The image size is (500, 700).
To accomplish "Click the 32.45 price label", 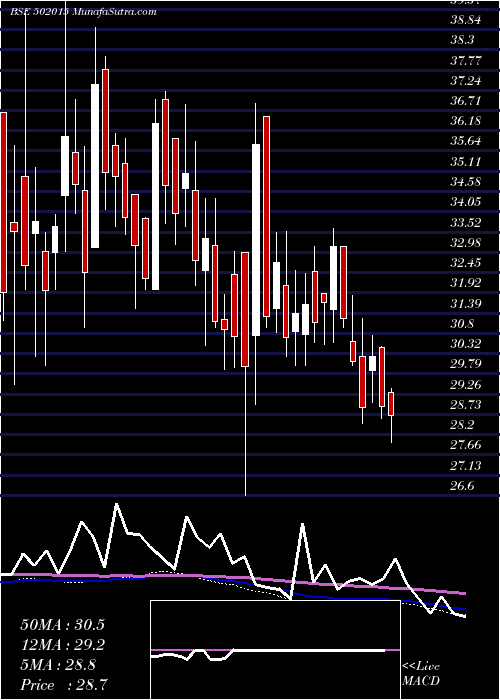I will [466, 262].
